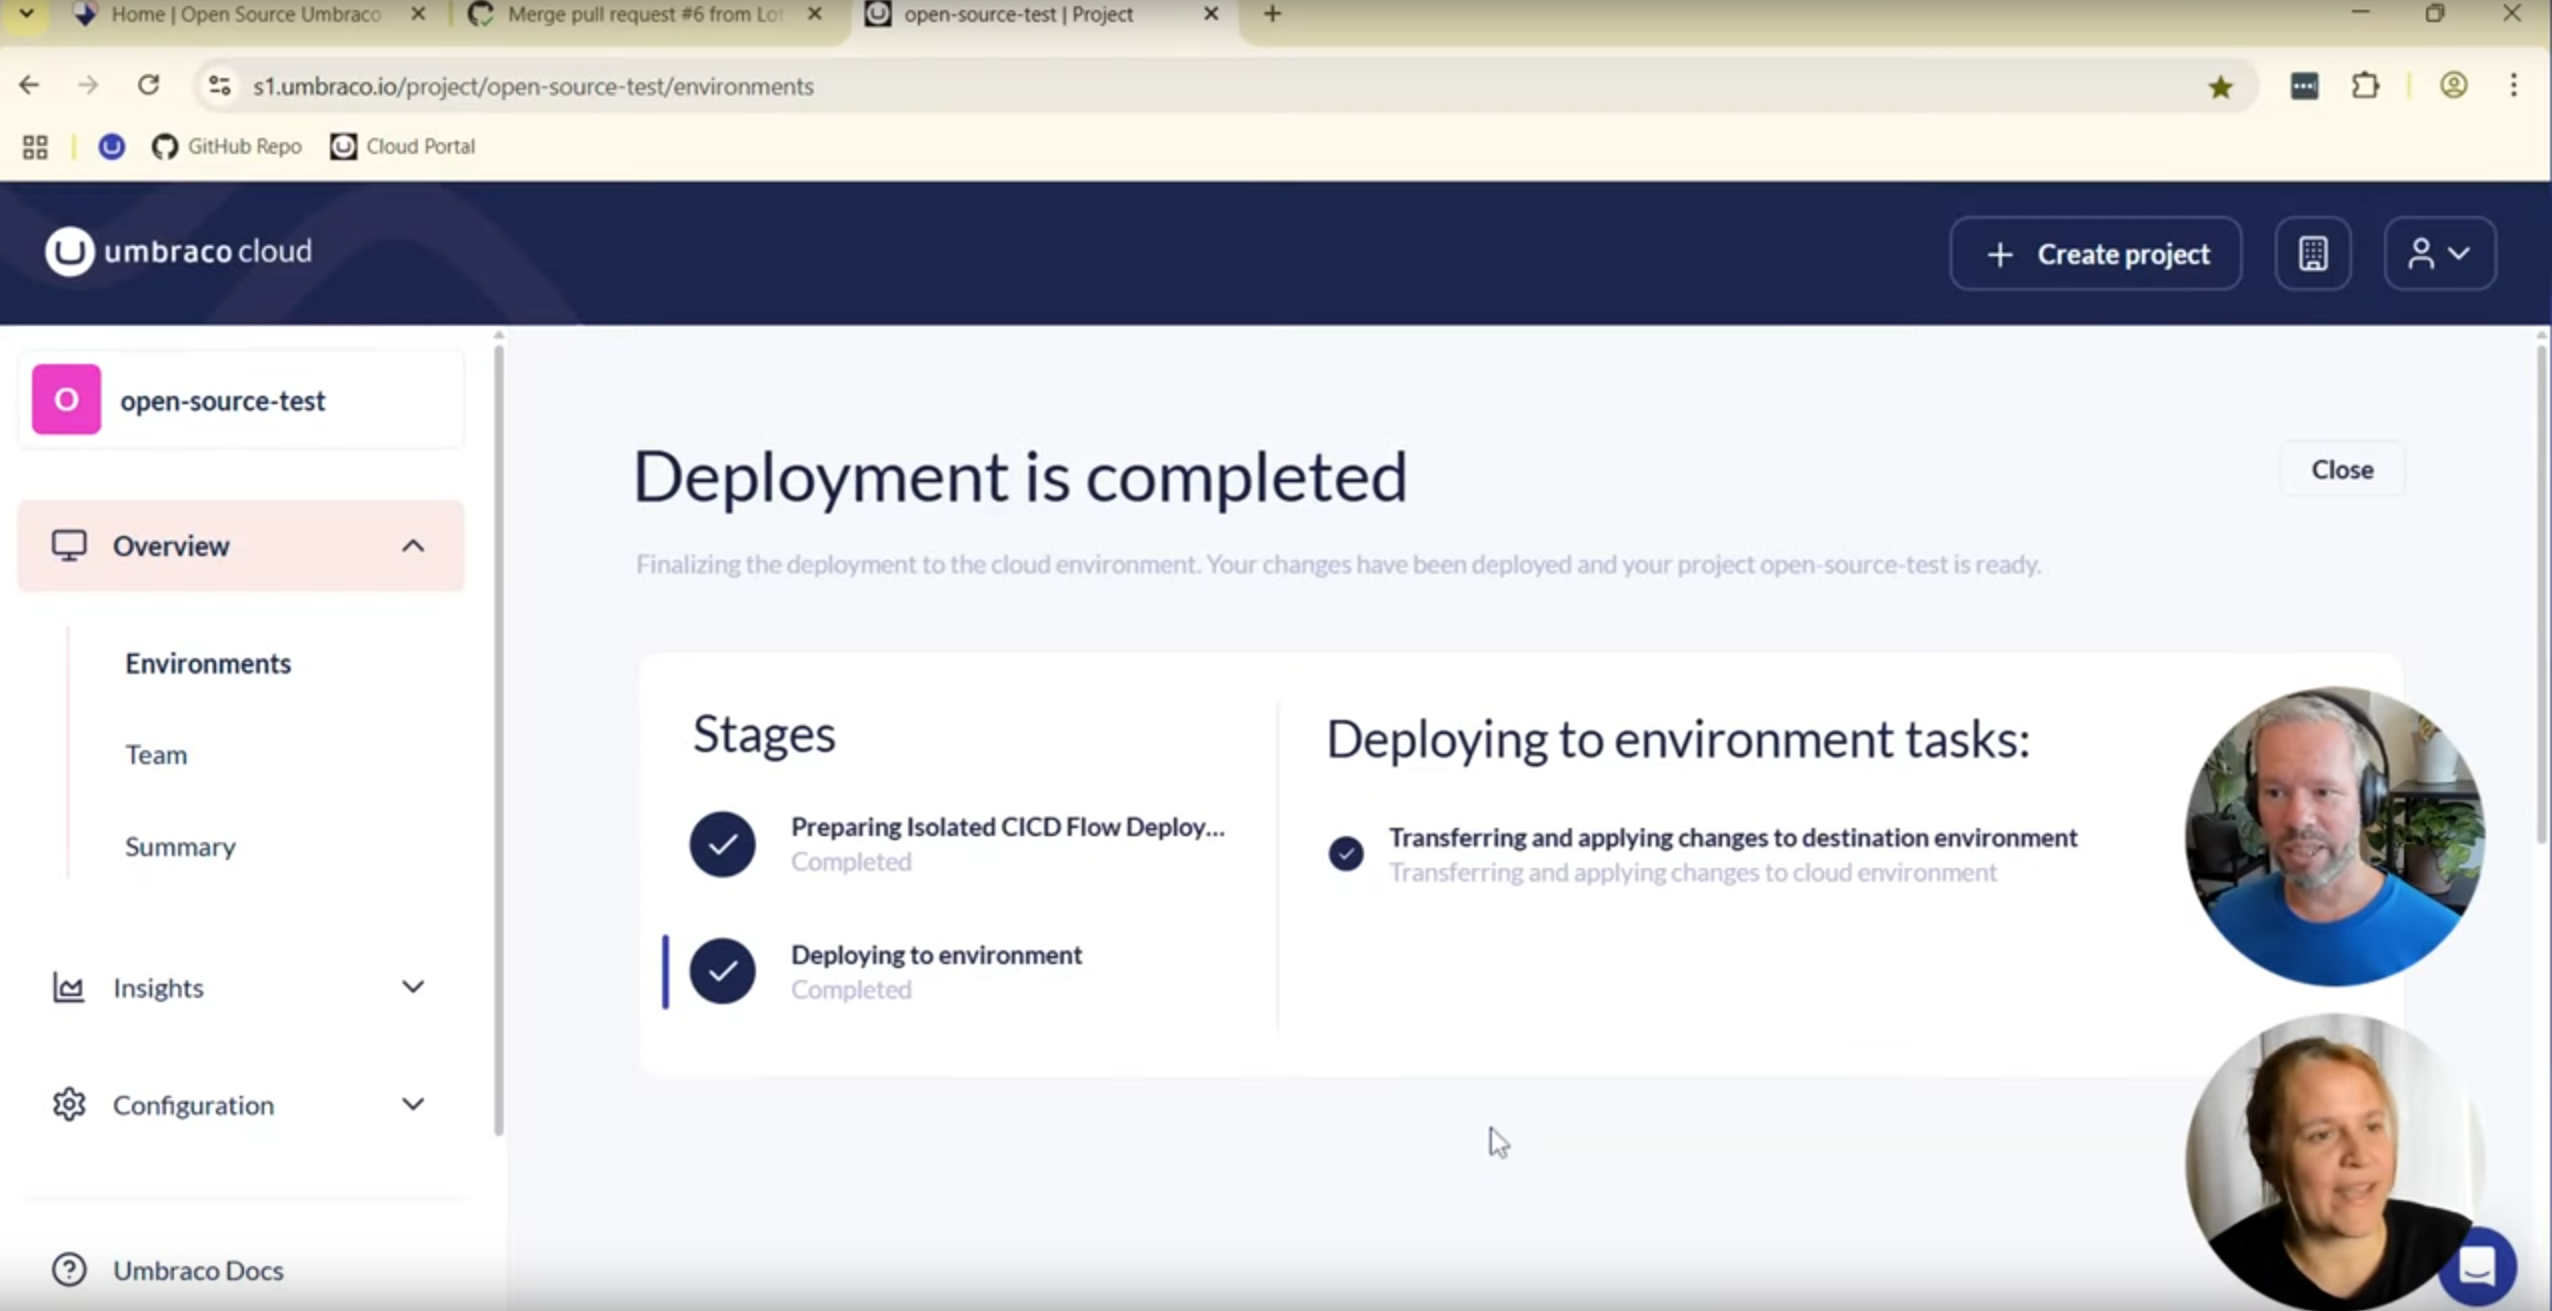Select the Deploying to environment stage checkmark
The width and height of the screenshot is (2552, 1311).
[722, 971]
